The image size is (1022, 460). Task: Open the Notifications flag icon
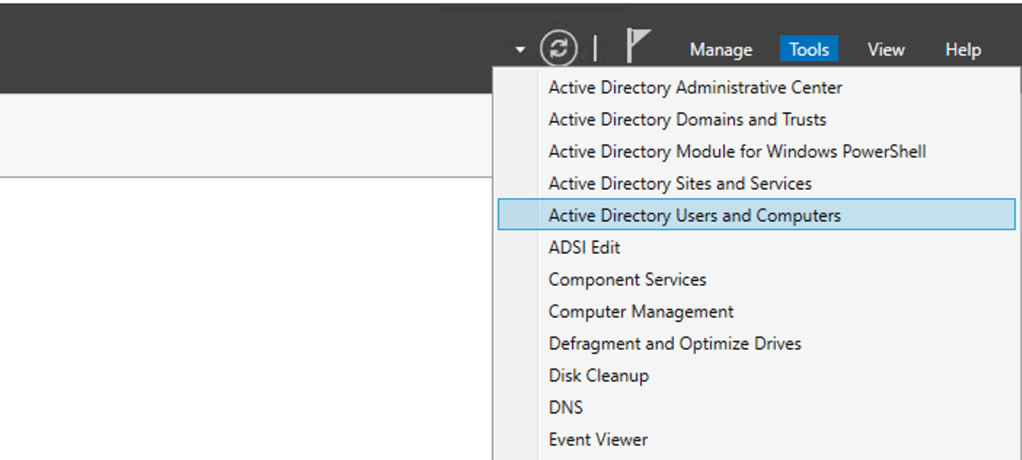click(637, 47)
